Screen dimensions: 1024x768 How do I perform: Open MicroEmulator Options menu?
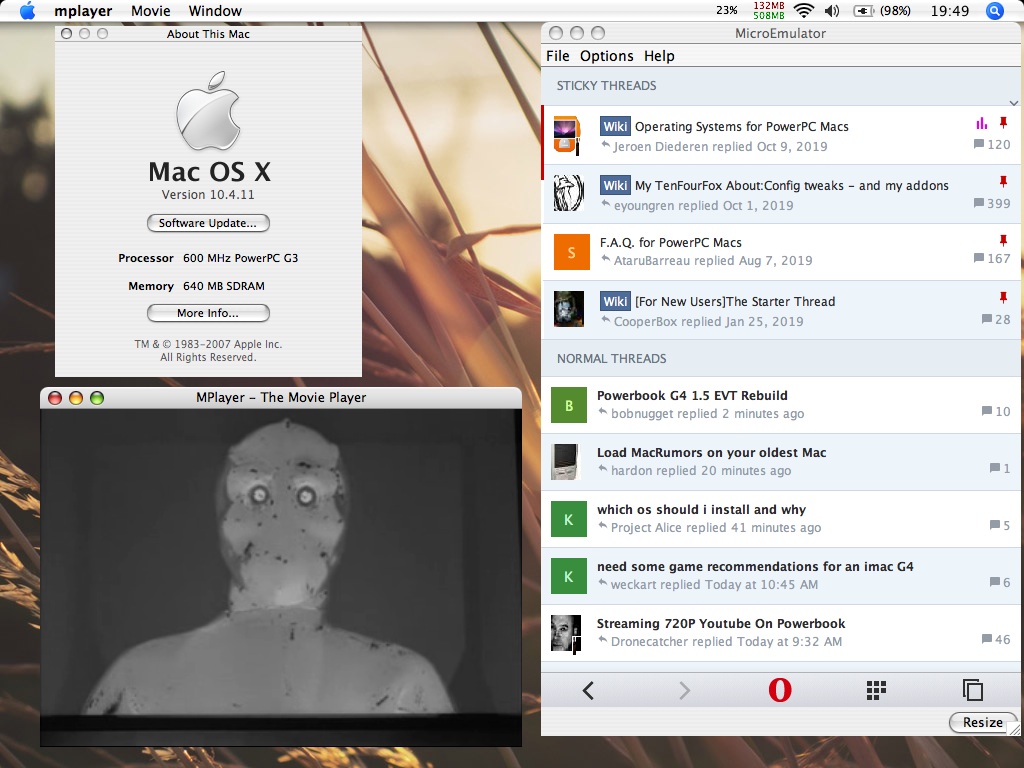coord(607,56)
